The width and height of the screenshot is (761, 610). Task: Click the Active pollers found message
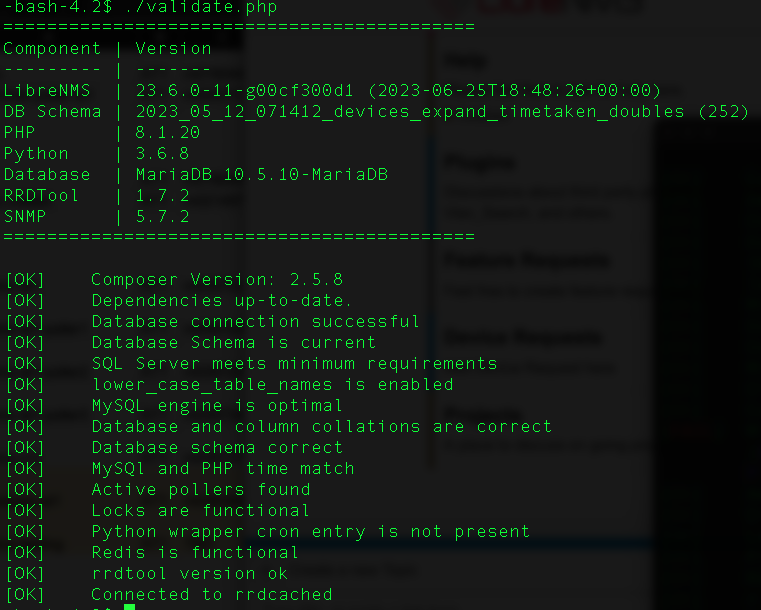(201, 489)
